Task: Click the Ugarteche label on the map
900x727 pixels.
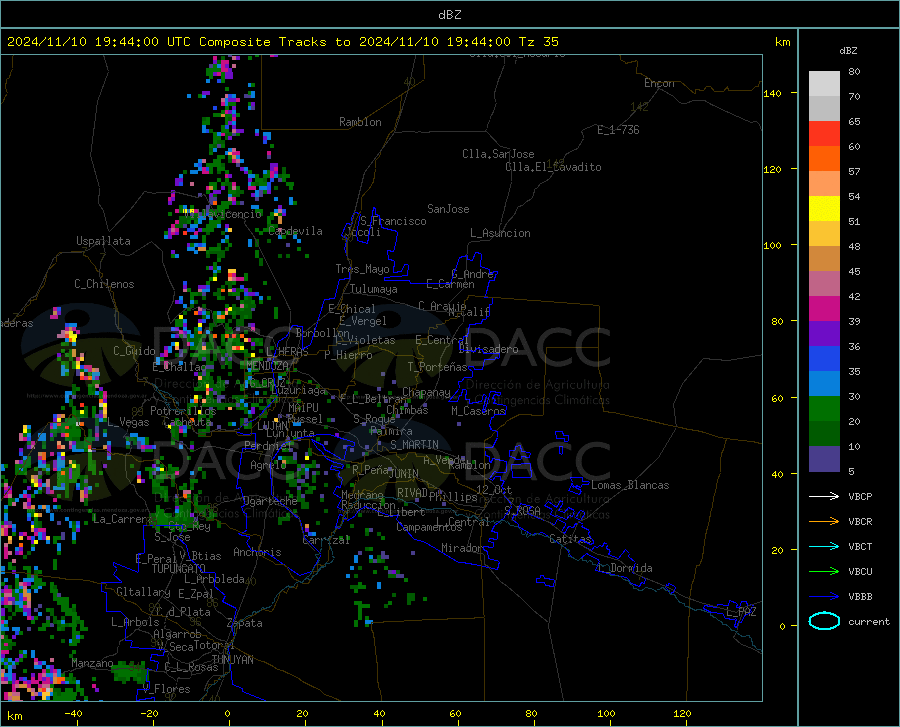Action: point(270,501)
